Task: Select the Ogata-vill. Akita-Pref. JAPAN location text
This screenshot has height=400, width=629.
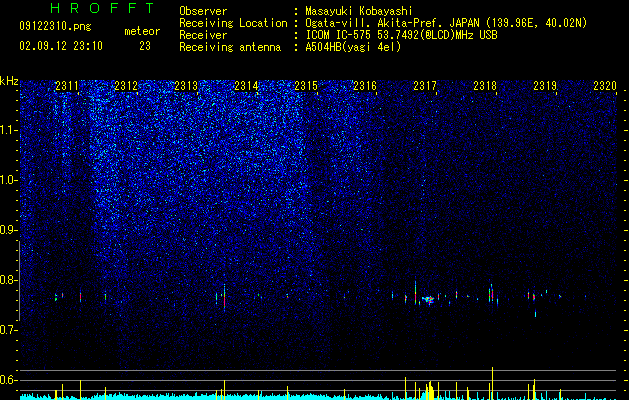Action: point(446,23)
